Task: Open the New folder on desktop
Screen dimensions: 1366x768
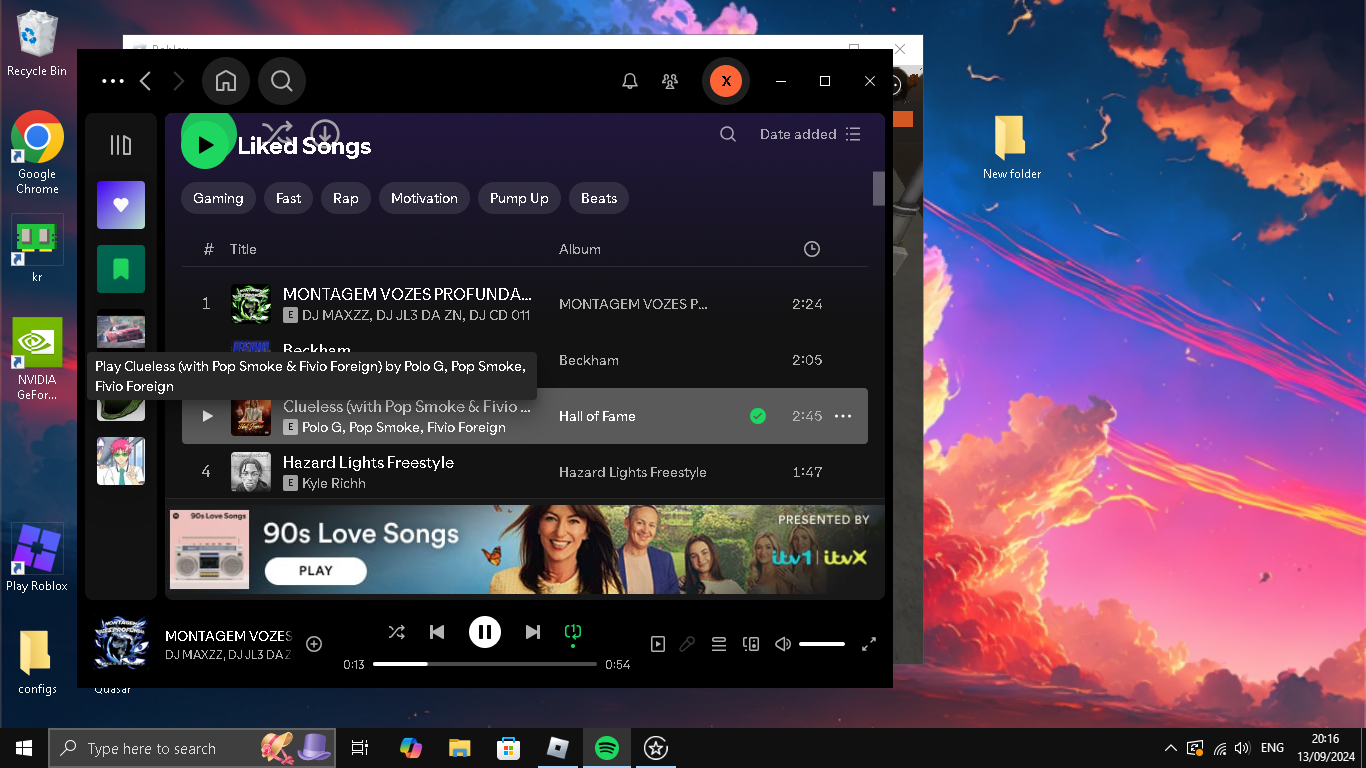Action: 1012,147
